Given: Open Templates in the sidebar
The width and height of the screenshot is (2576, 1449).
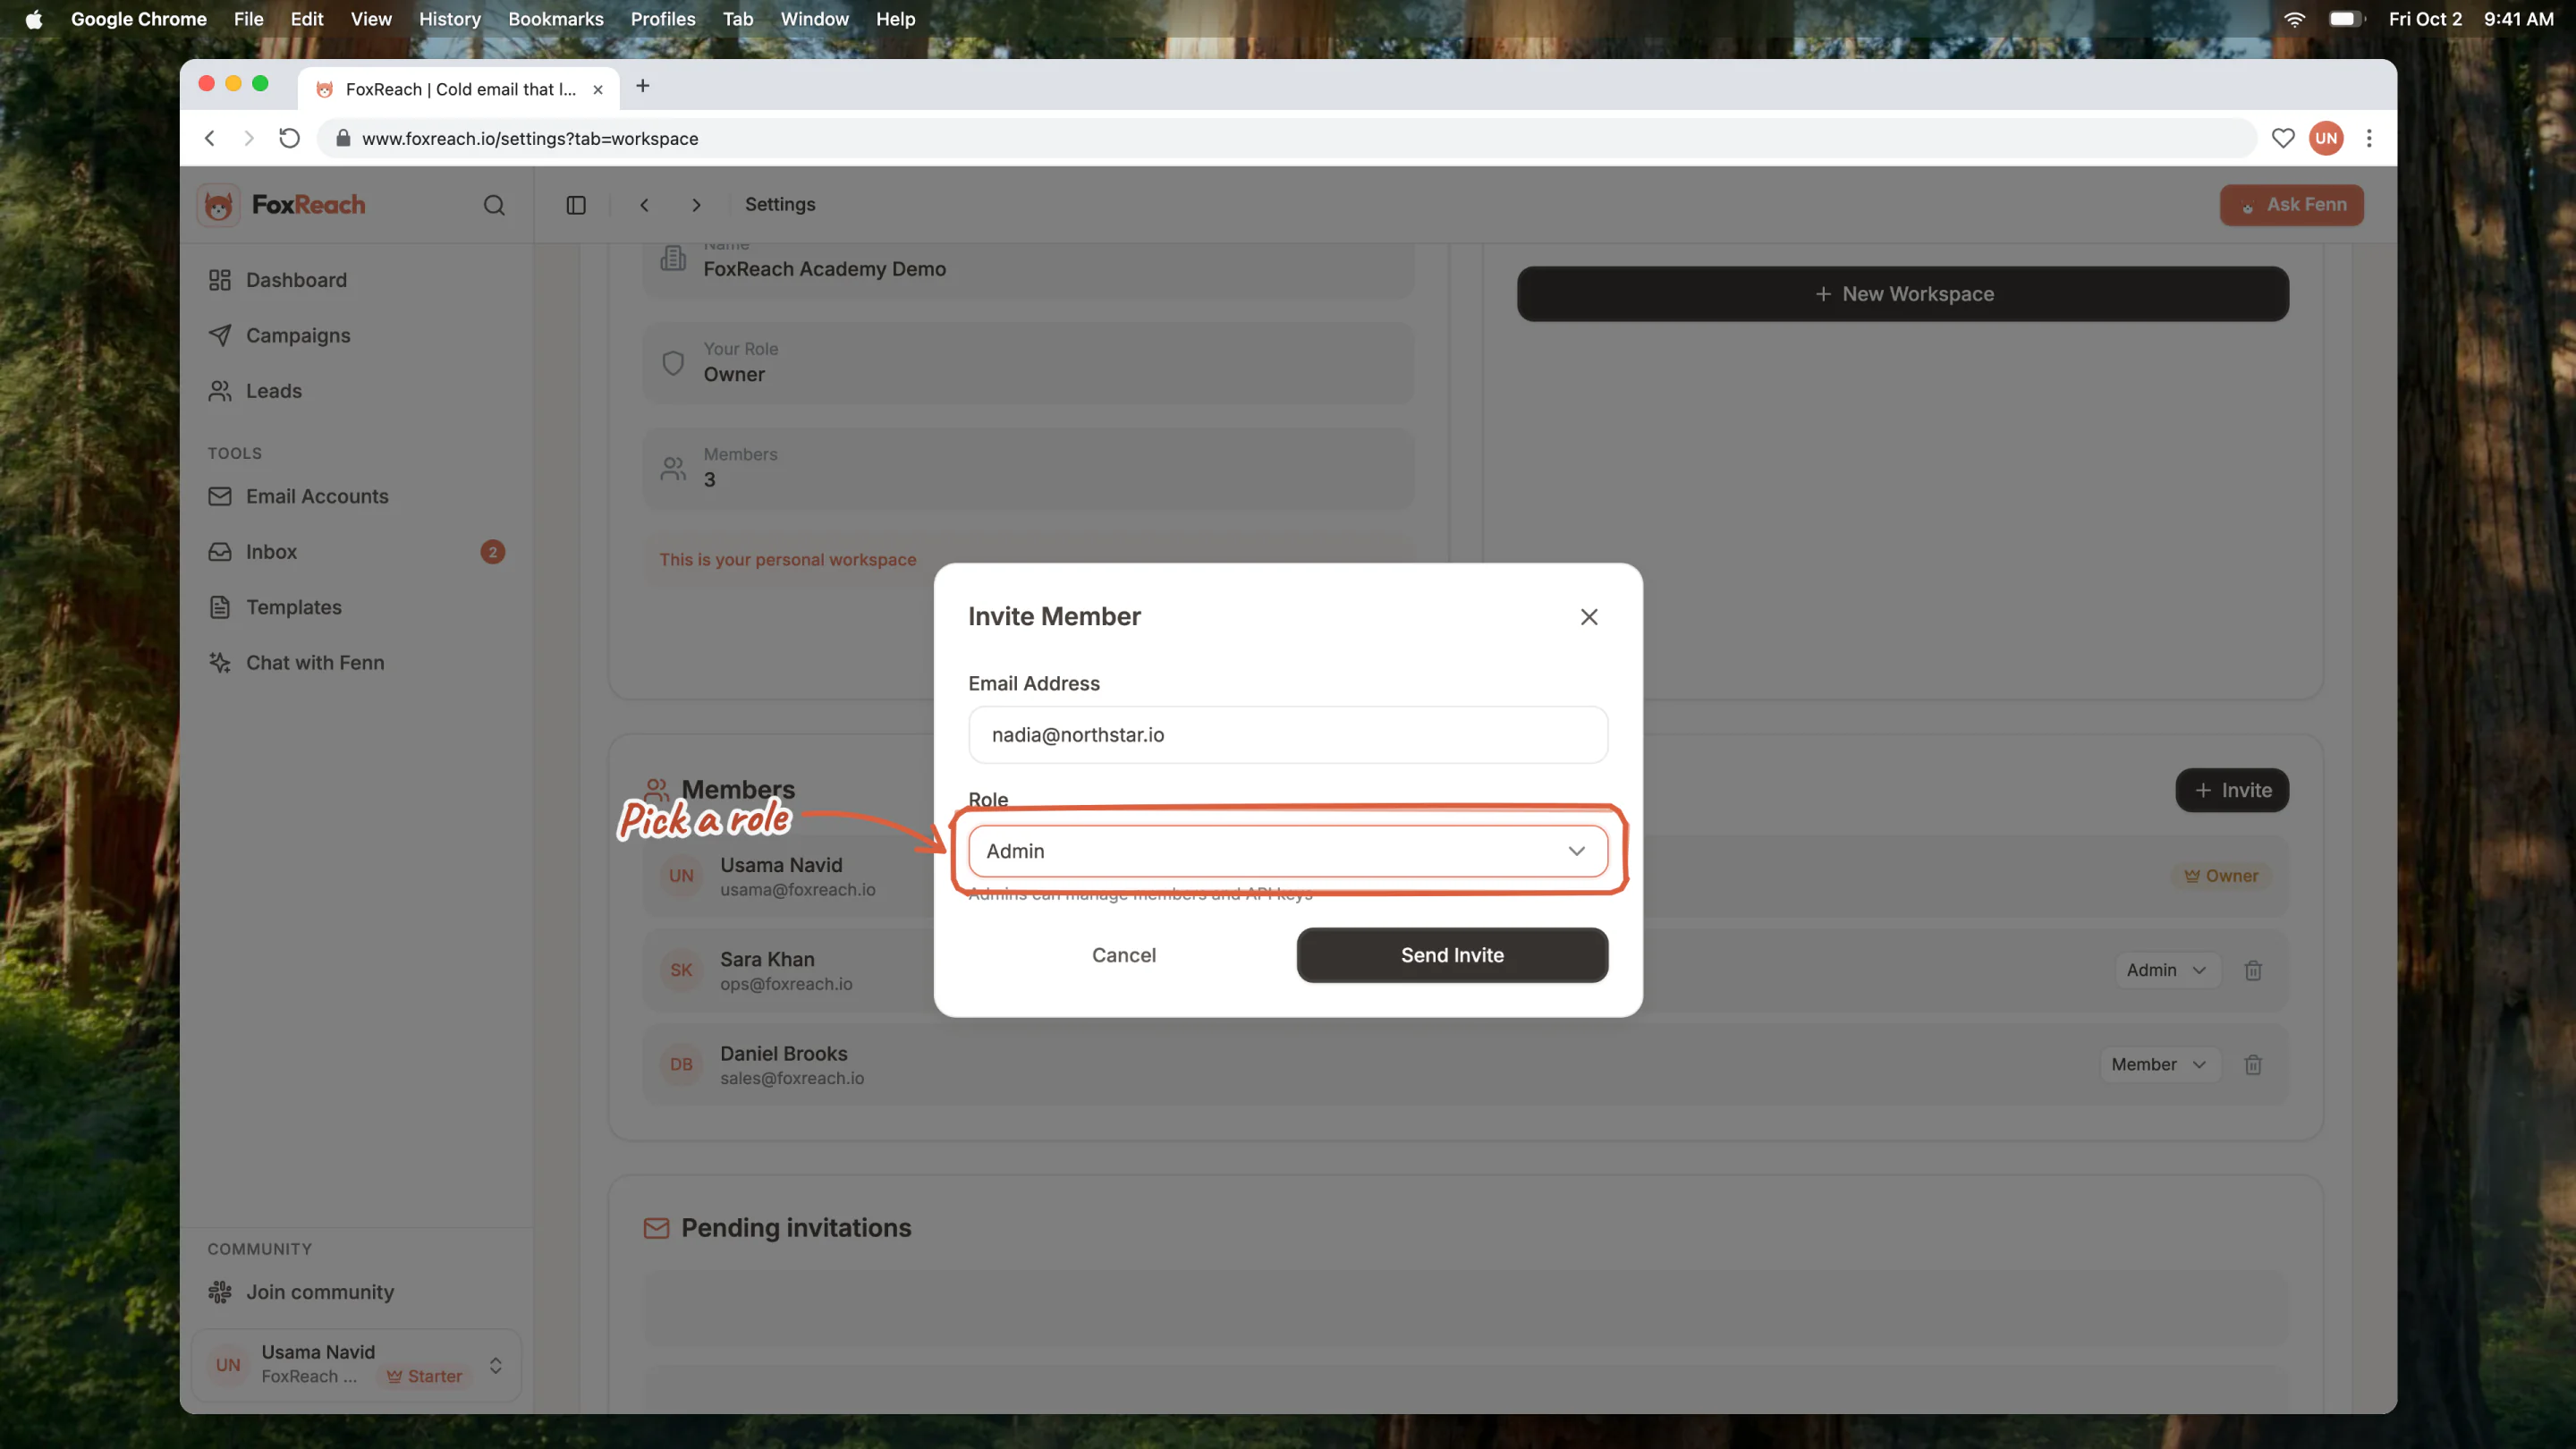Looking at the screenshot, I should [294, 607].
